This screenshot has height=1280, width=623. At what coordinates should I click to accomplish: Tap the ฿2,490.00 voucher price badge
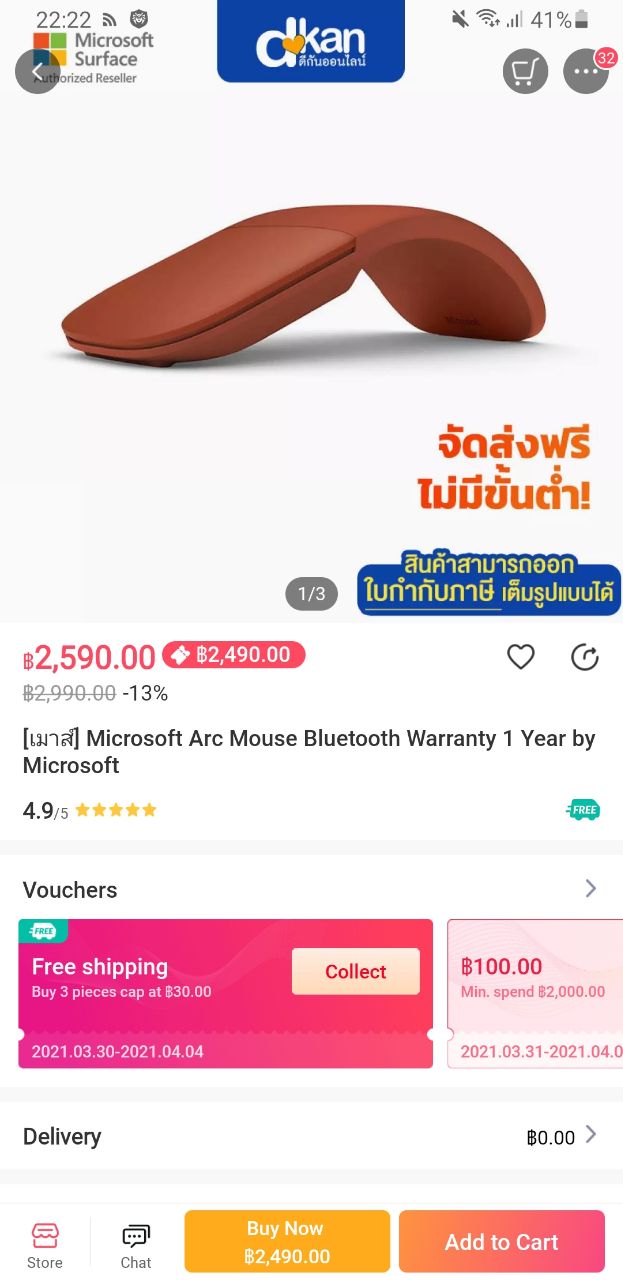[x=233, y=655]
